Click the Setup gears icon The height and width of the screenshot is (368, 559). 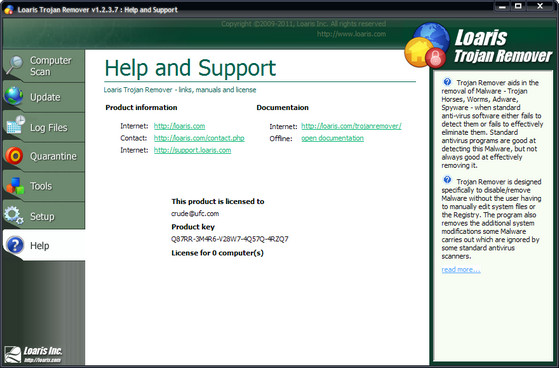14,215
